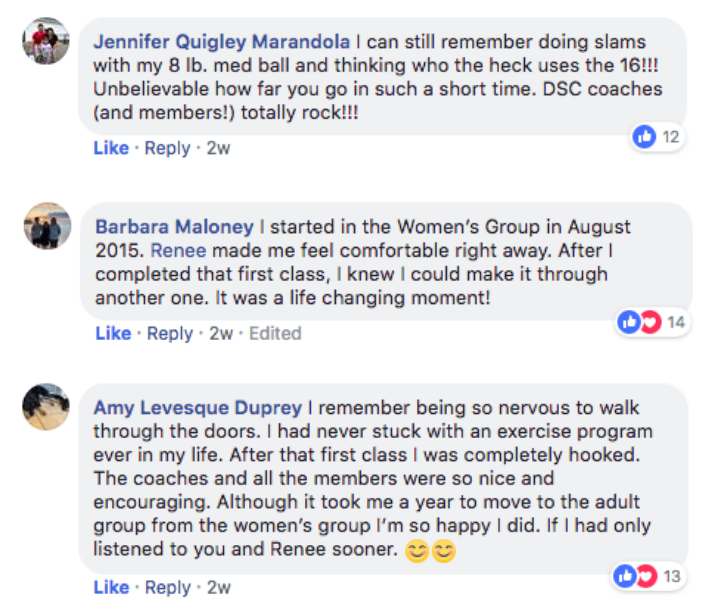Viewport: 717px width, 600px height.
Task: View edit history via Edited label
Action: [x=275, y=333]
